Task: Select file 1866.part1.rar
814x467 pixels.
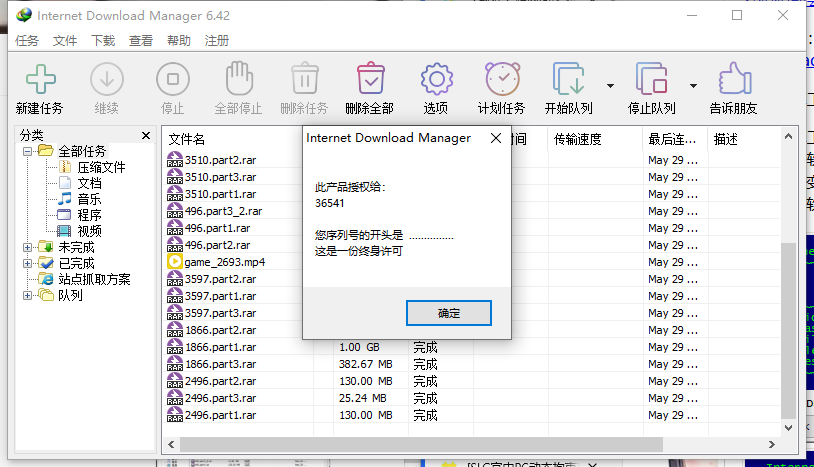Action: click(220, 347)
